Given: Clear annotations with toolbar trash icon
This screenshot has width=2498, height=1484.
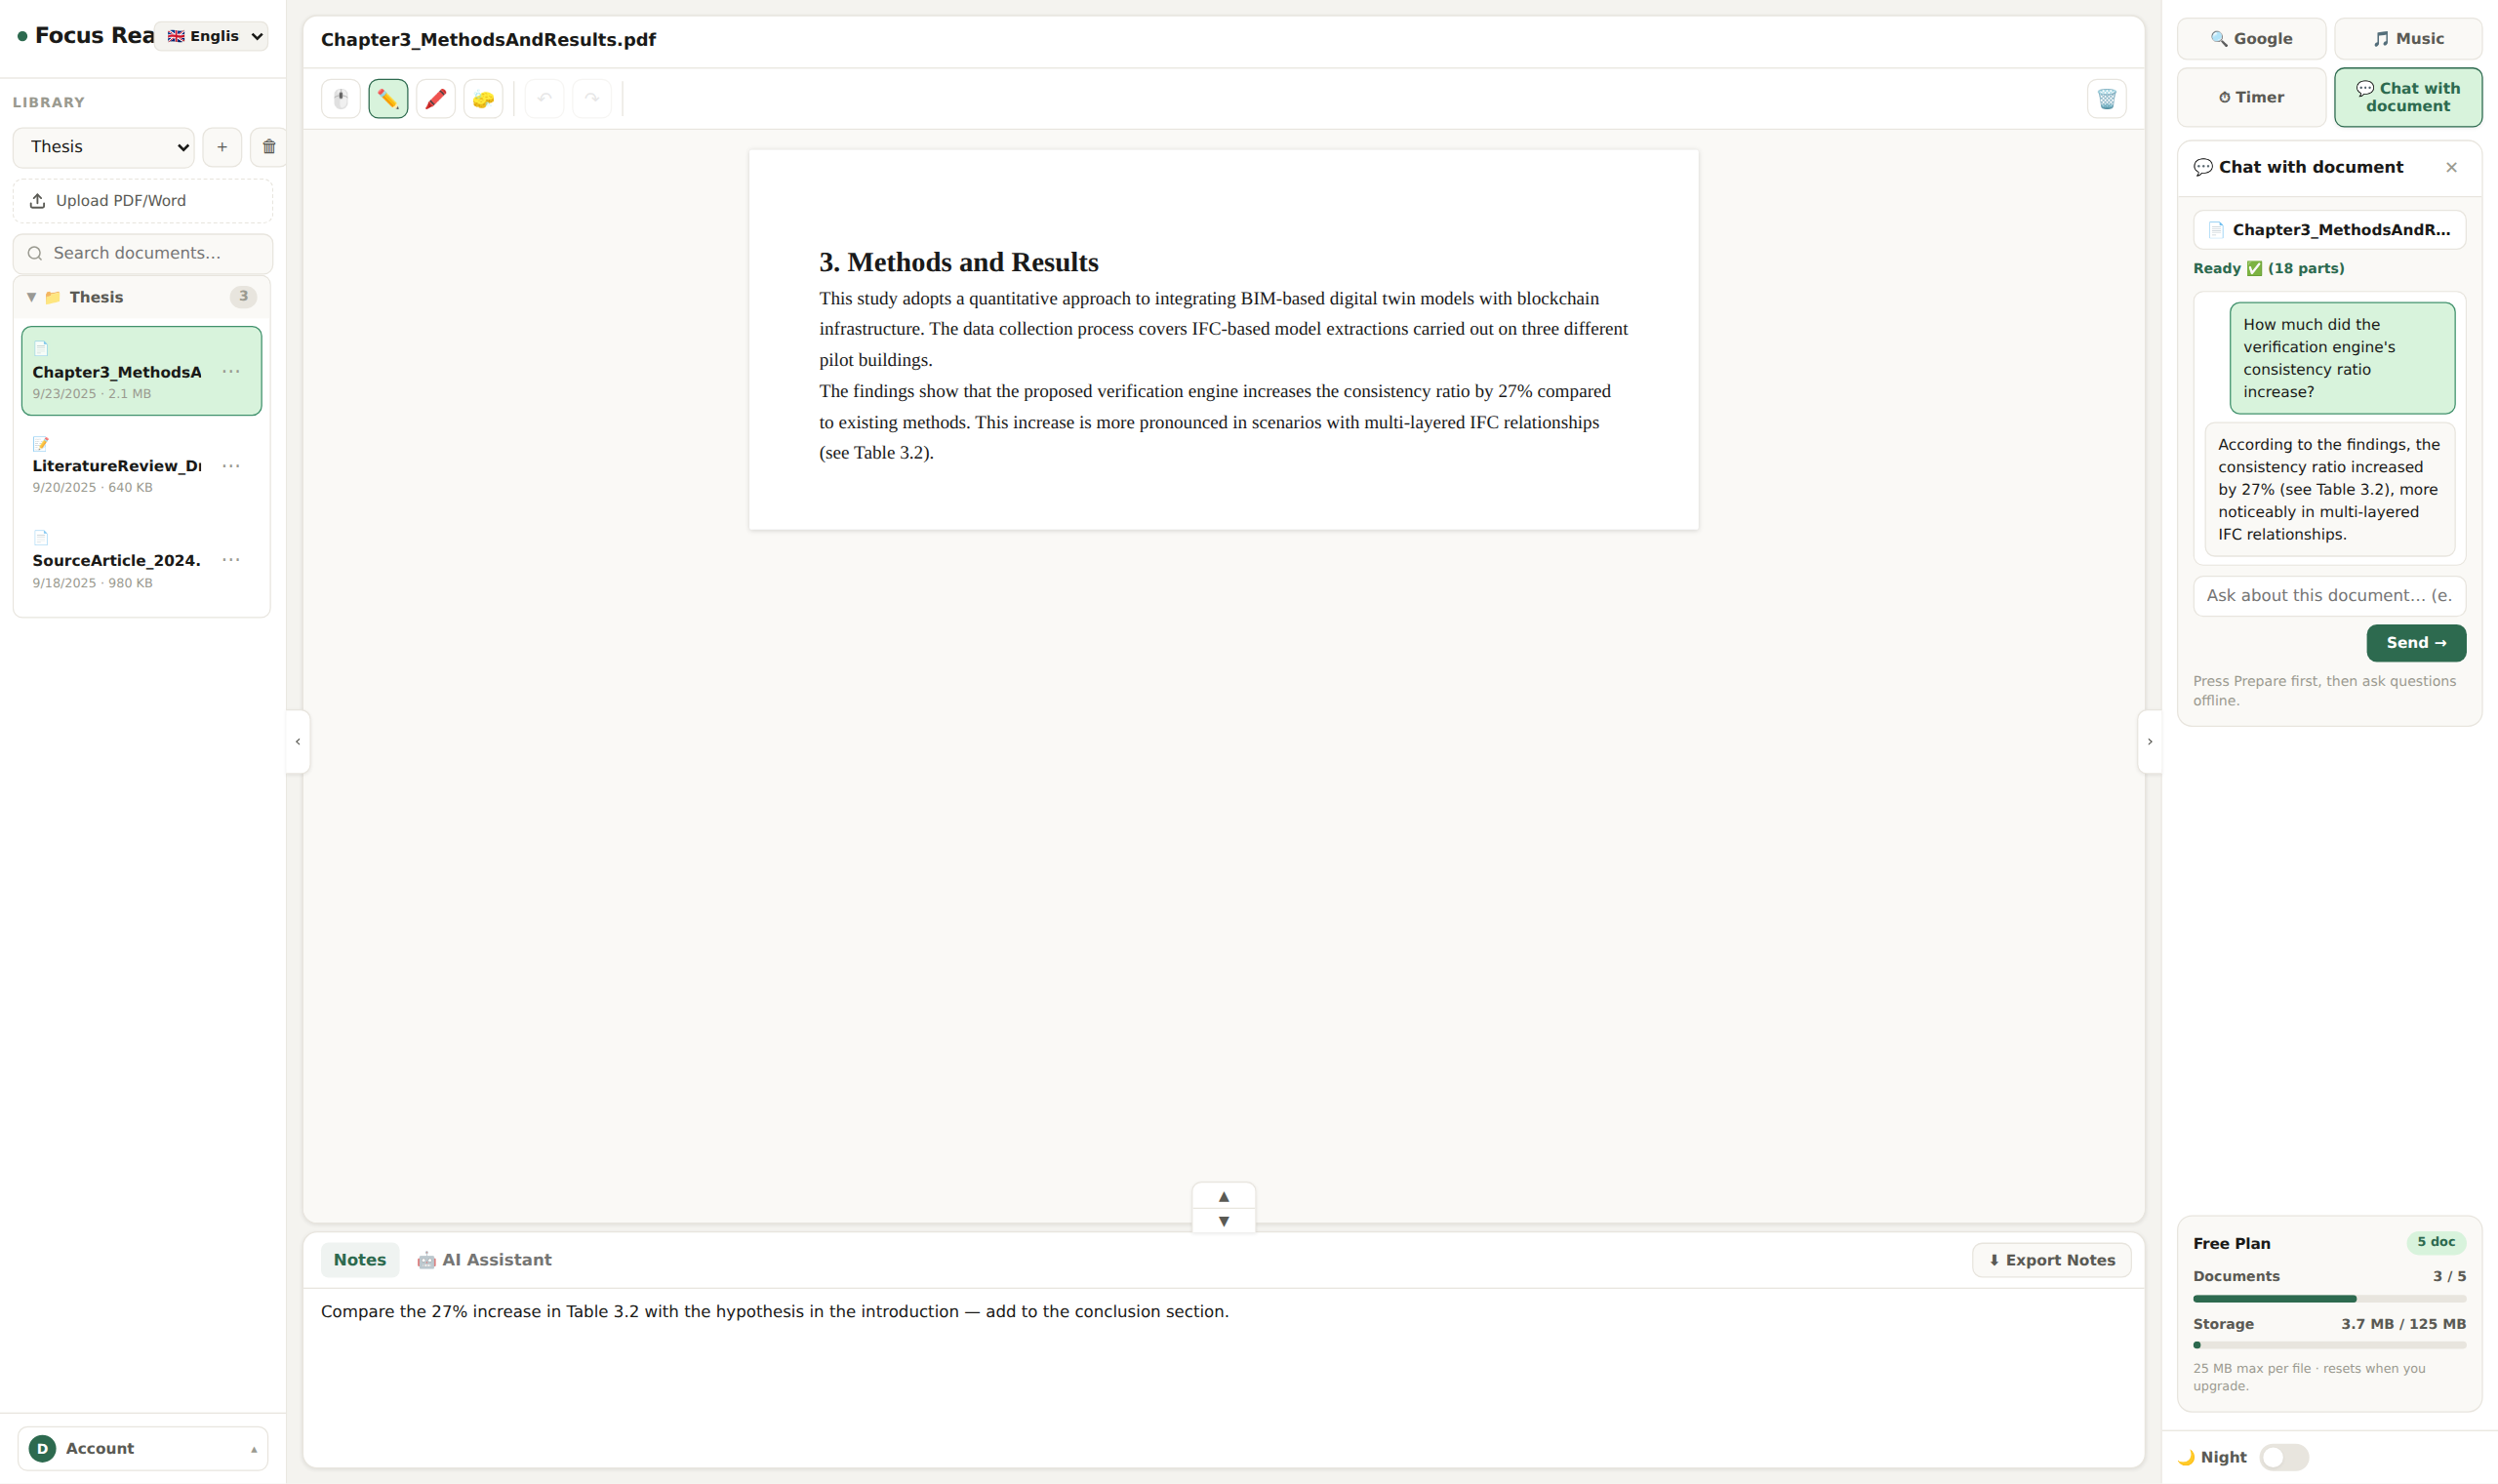Looking at the screenshot, I should tap(2106, 99).
